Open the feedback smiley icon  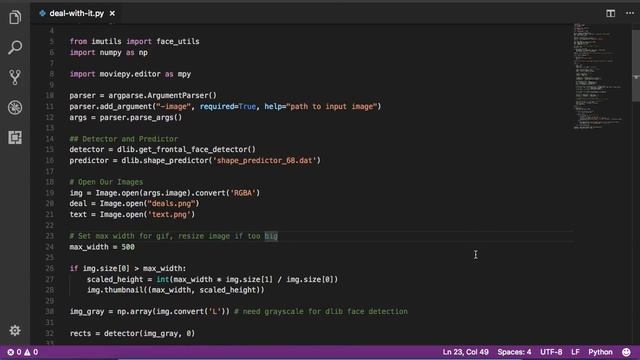pyautogui.click(x=626, y=352)
